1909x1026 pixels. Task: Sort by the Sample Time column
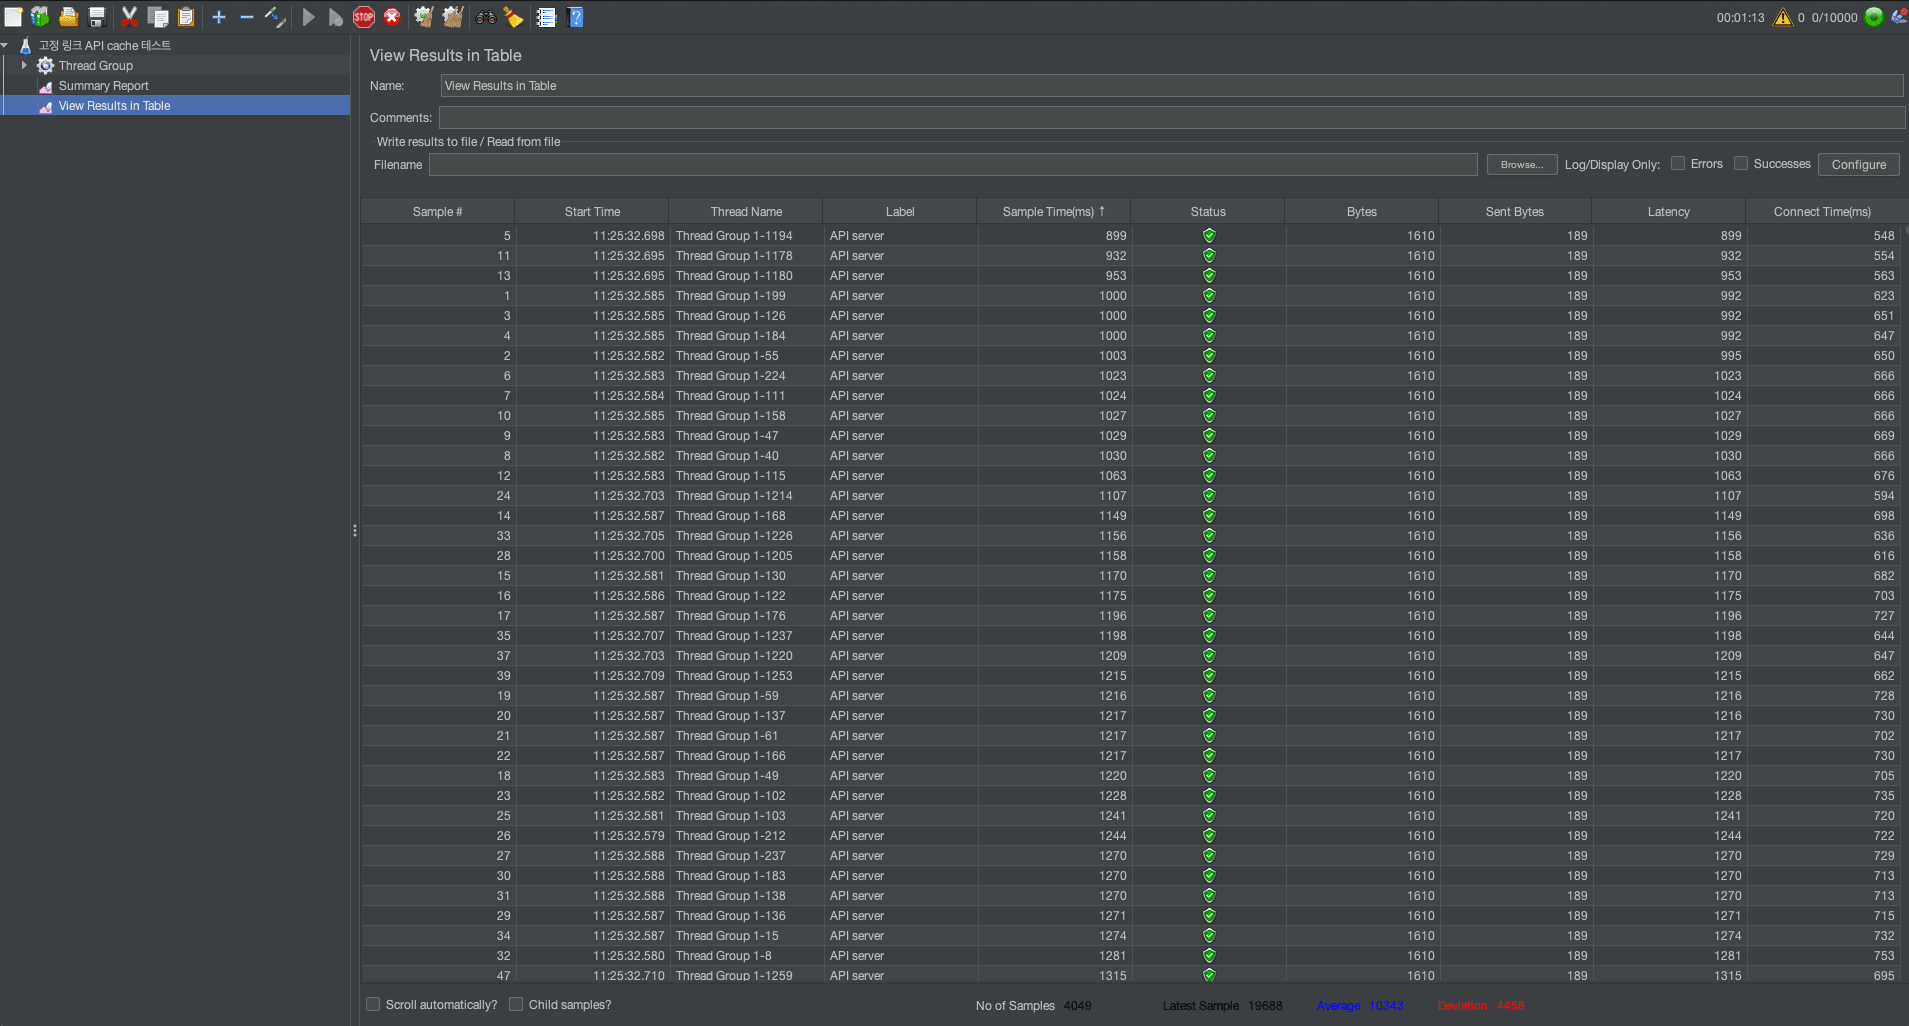pos(1052,211)
